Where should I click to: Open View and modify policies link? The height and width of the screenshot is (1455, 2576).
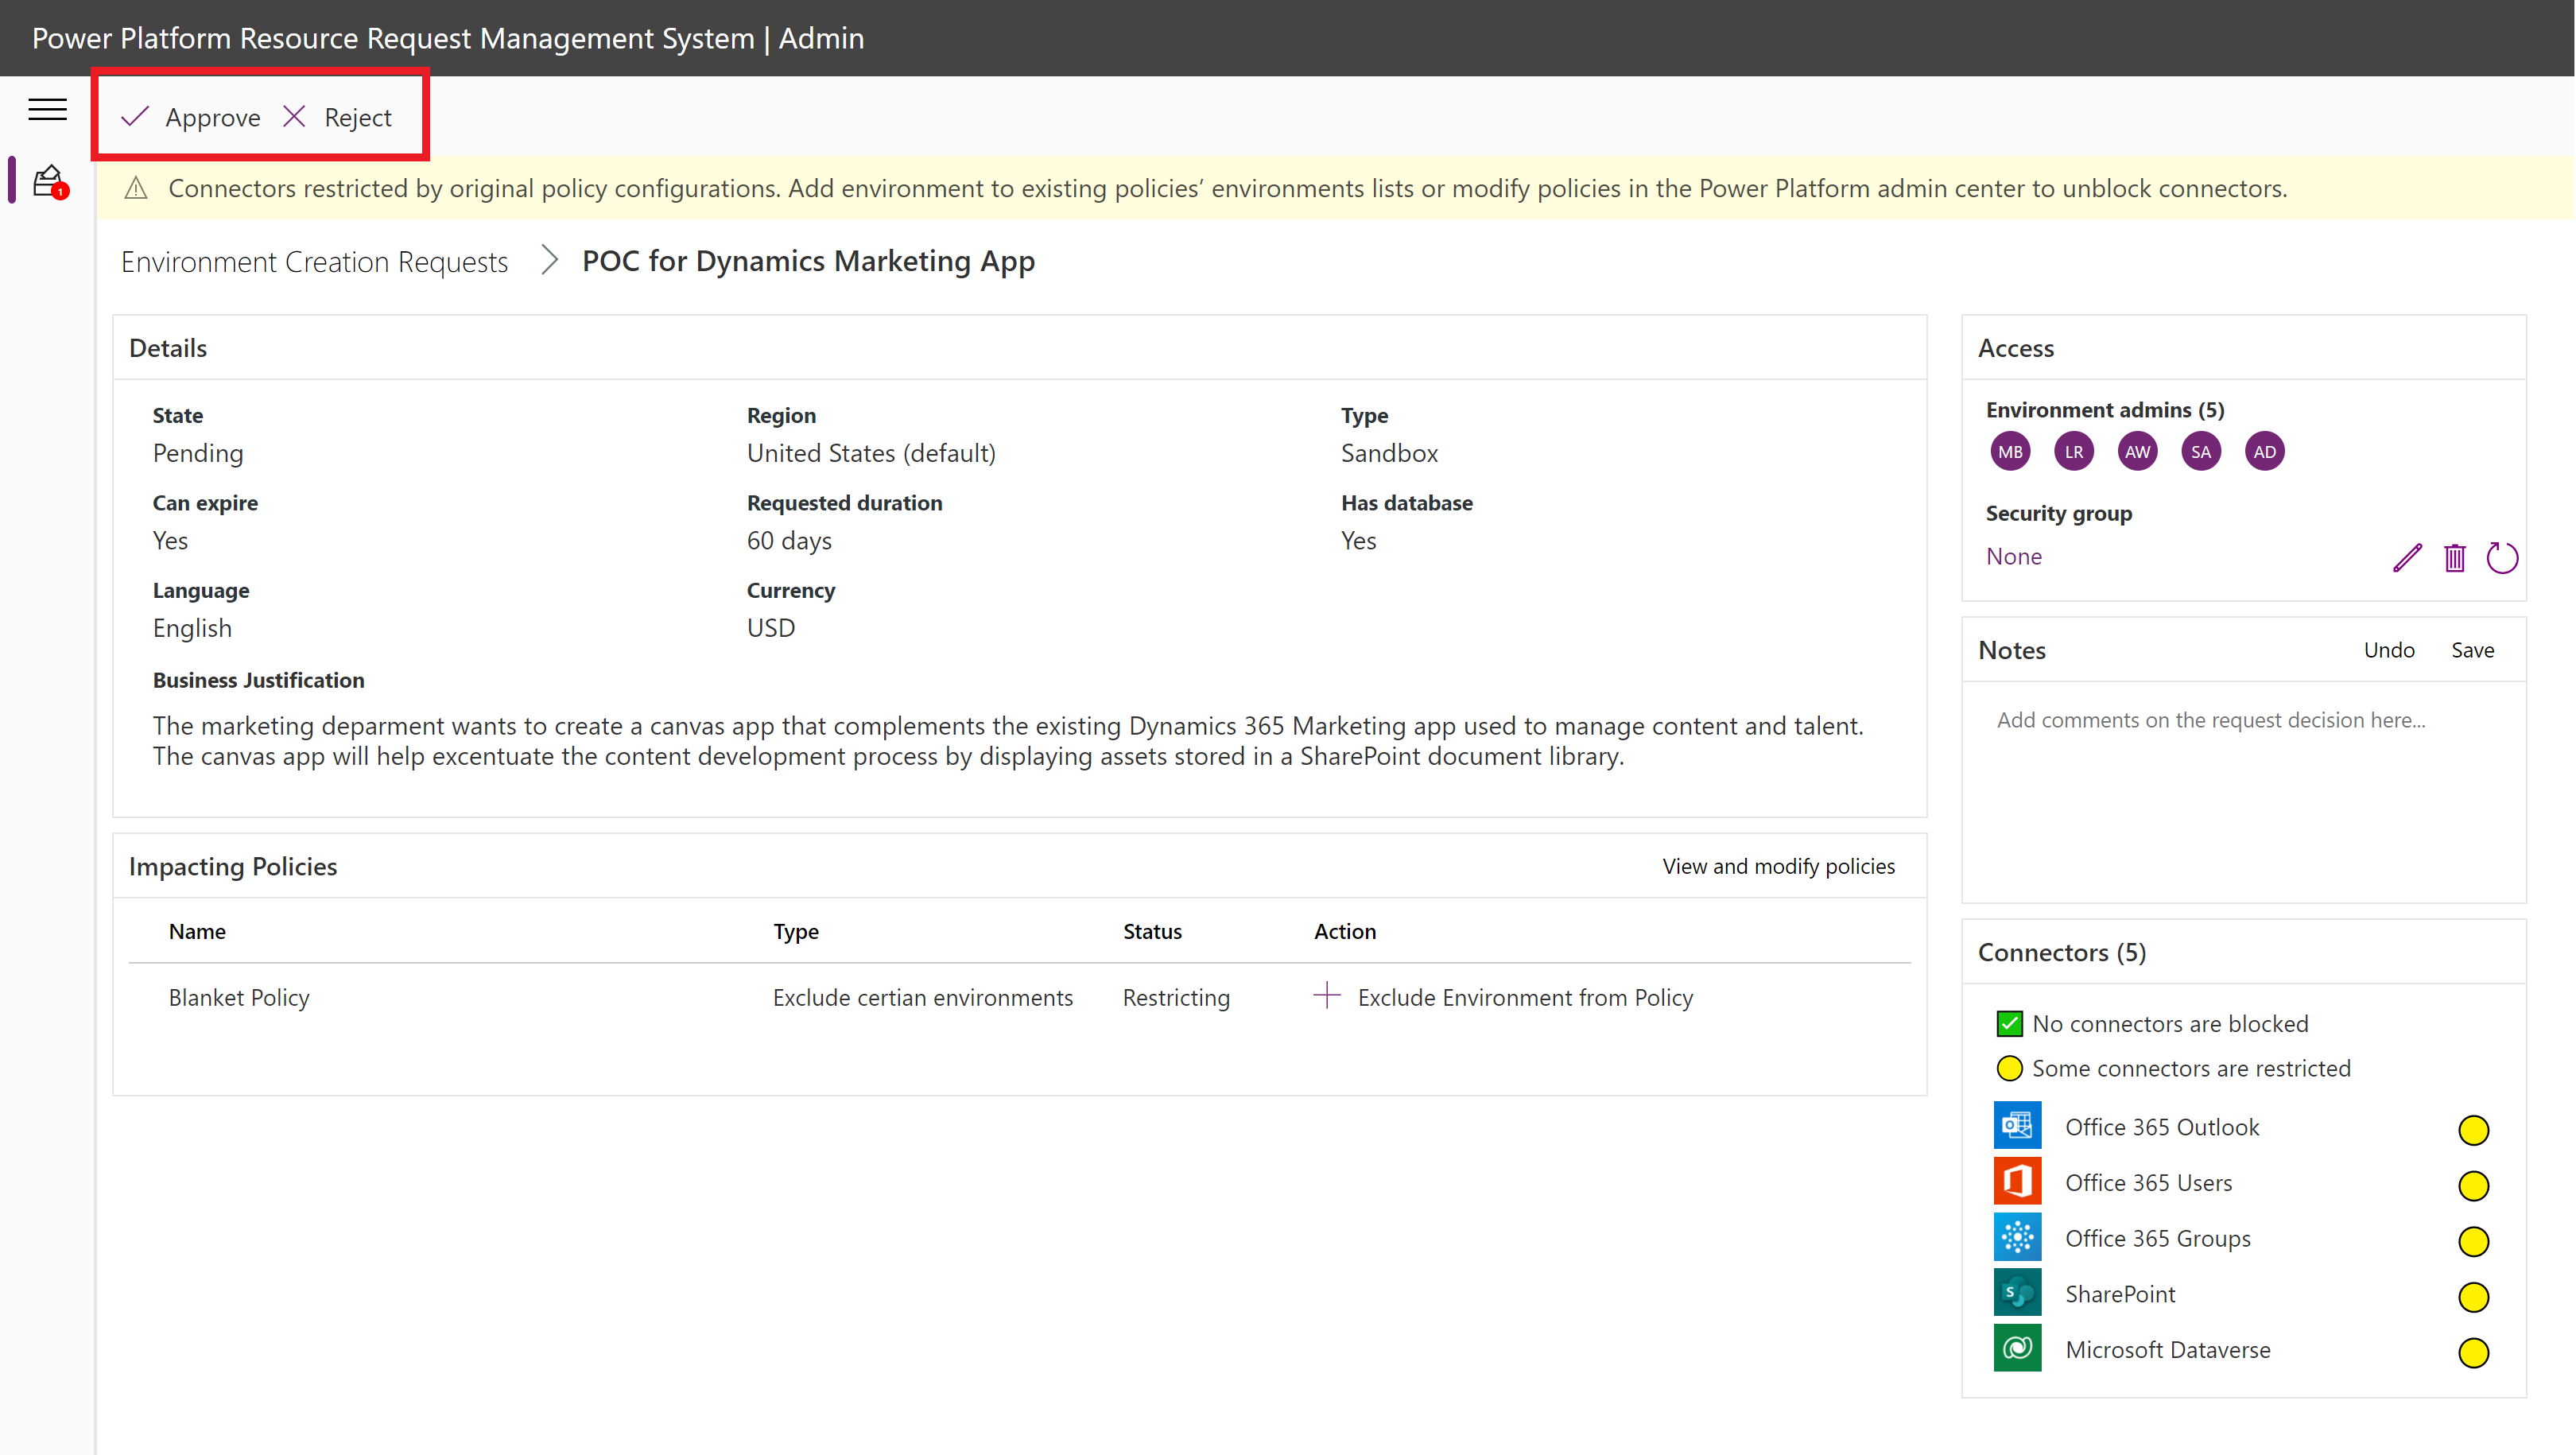tap(1778, 866)
